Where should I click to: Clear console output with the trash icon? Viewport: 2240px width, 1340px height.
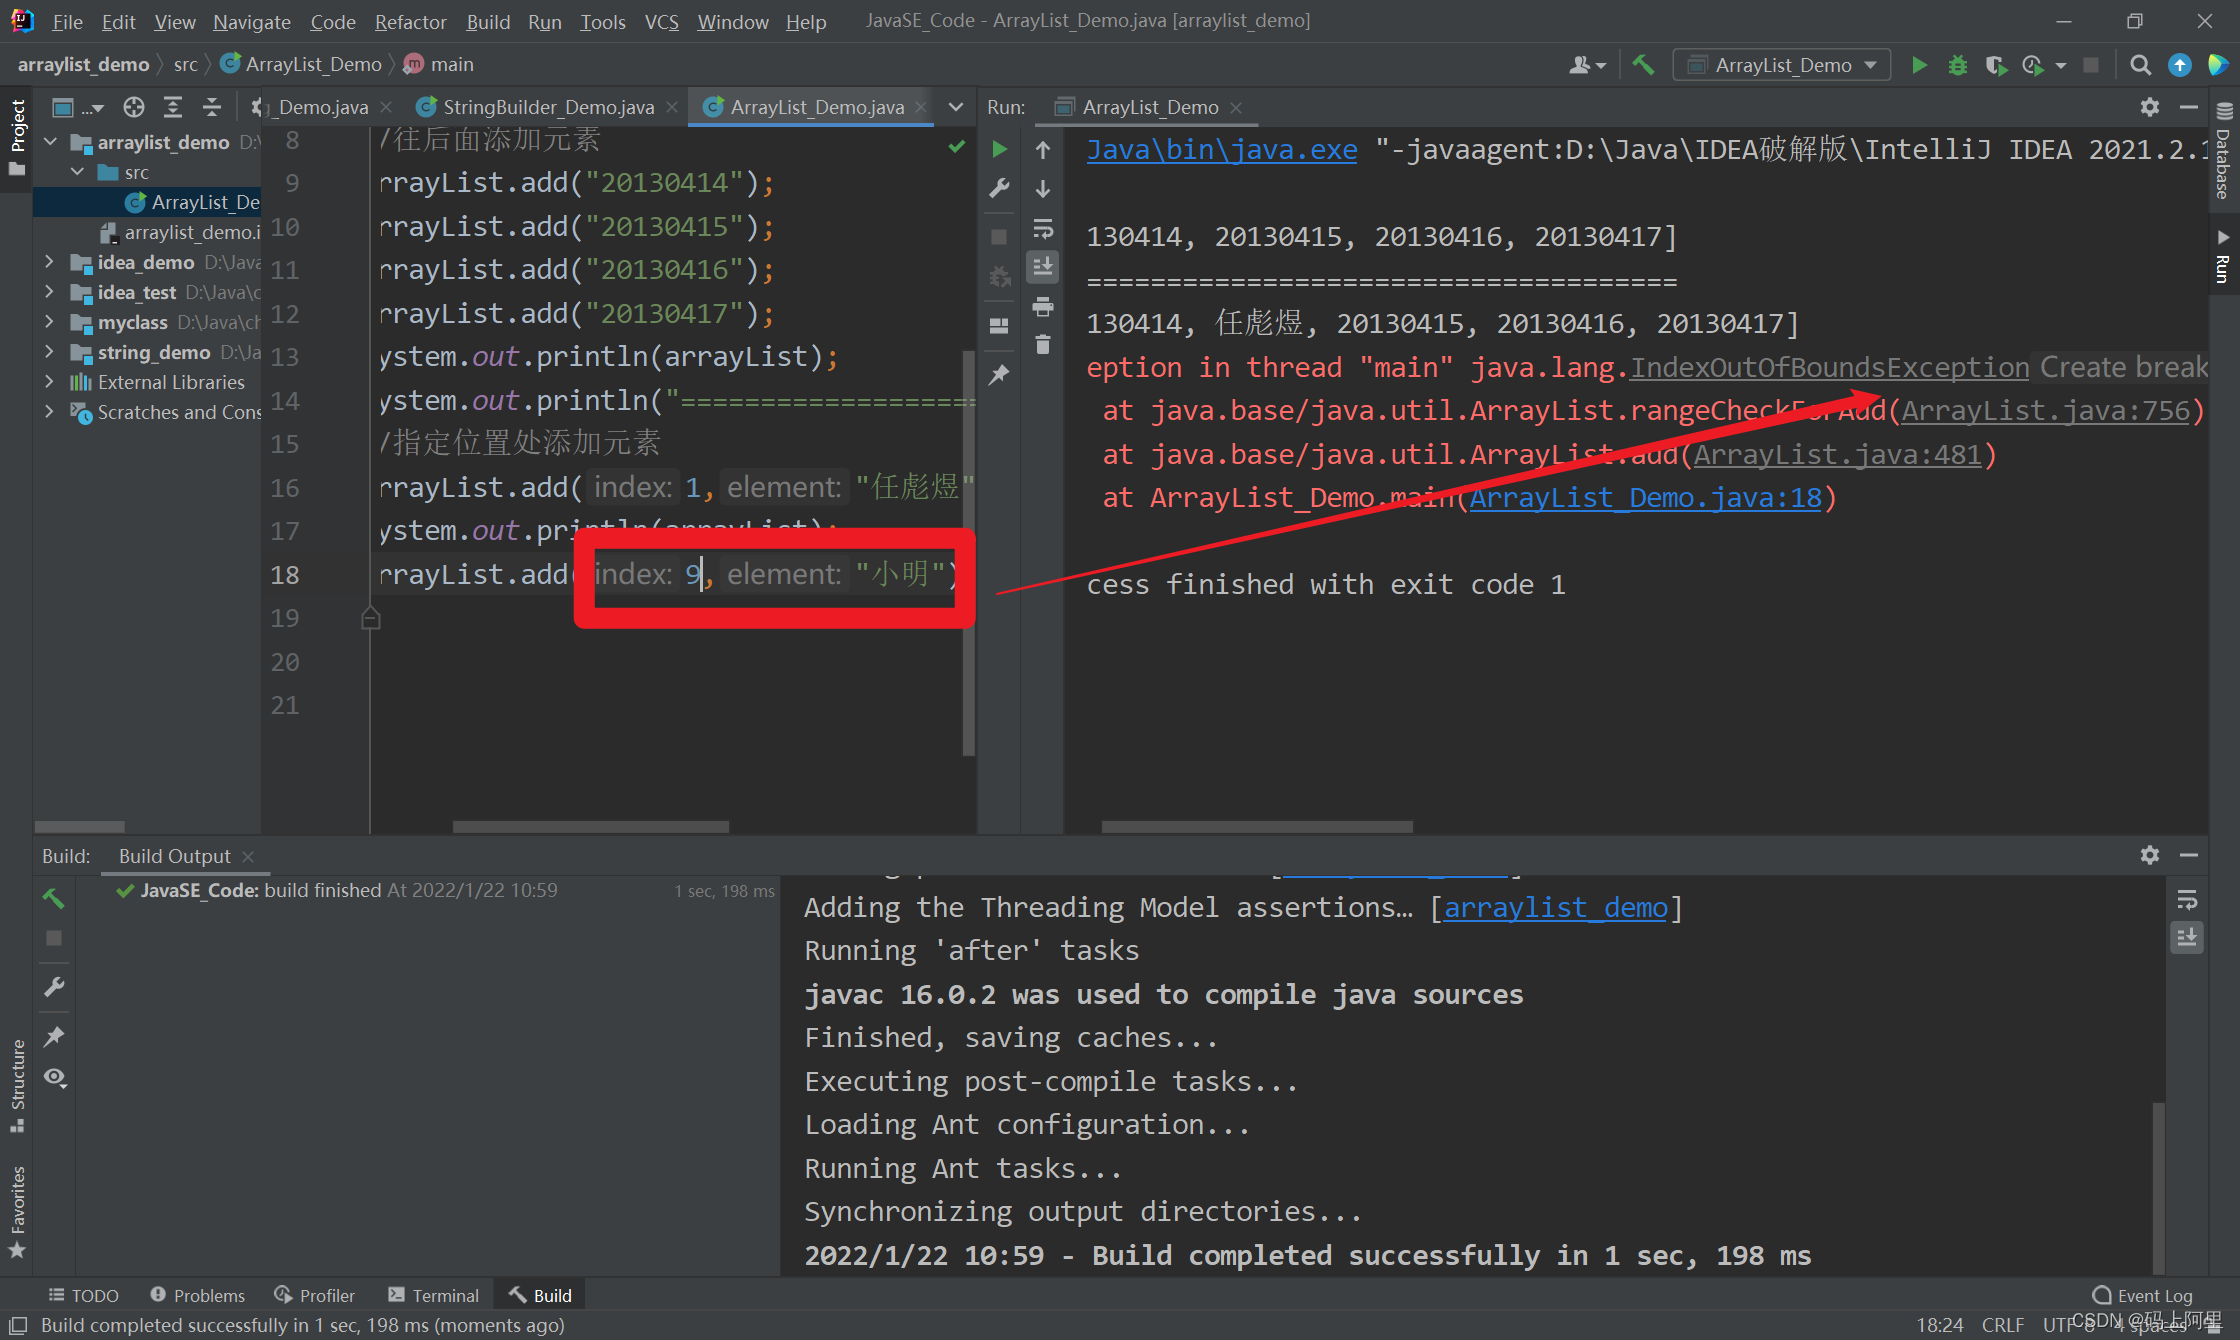coord(1043,344)
